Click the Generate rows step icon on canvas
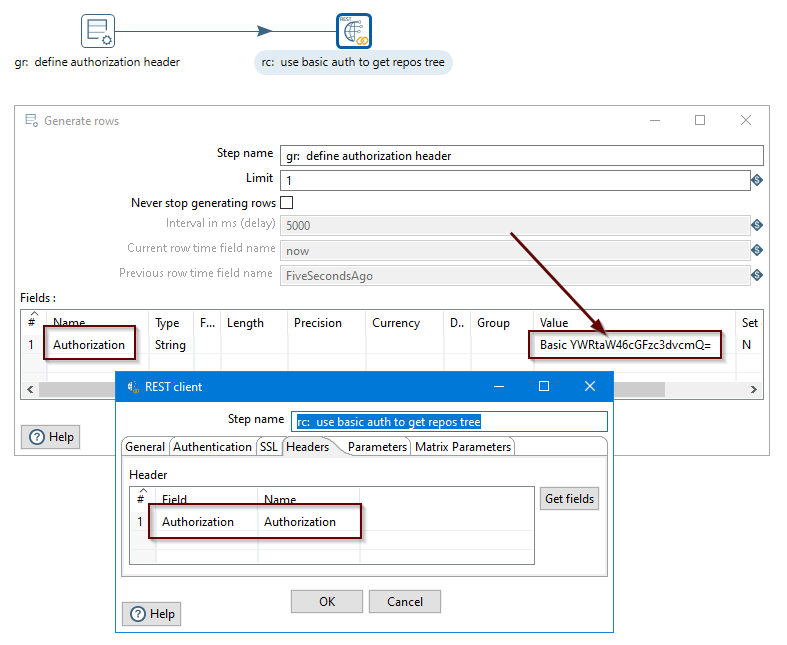The width and height of the screenshot is (787, 645). pos(97,31)
